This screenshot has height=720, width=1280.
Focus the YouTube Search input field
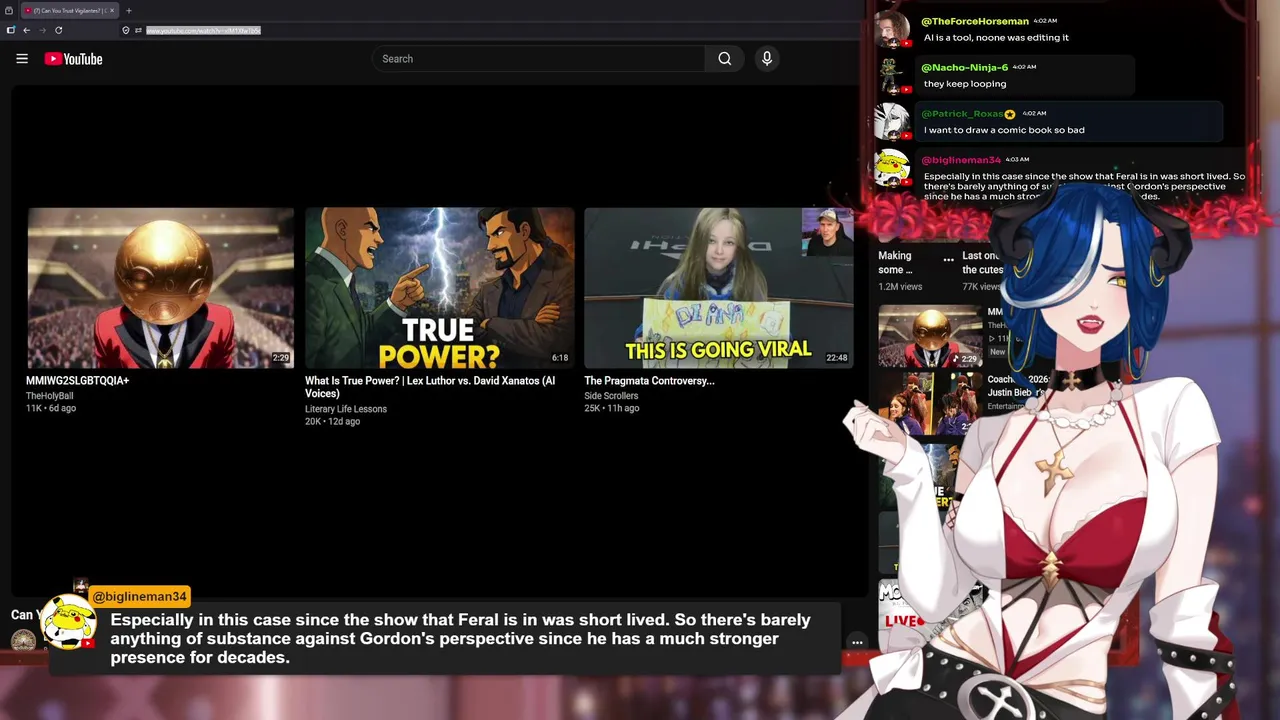coord(539,59)
